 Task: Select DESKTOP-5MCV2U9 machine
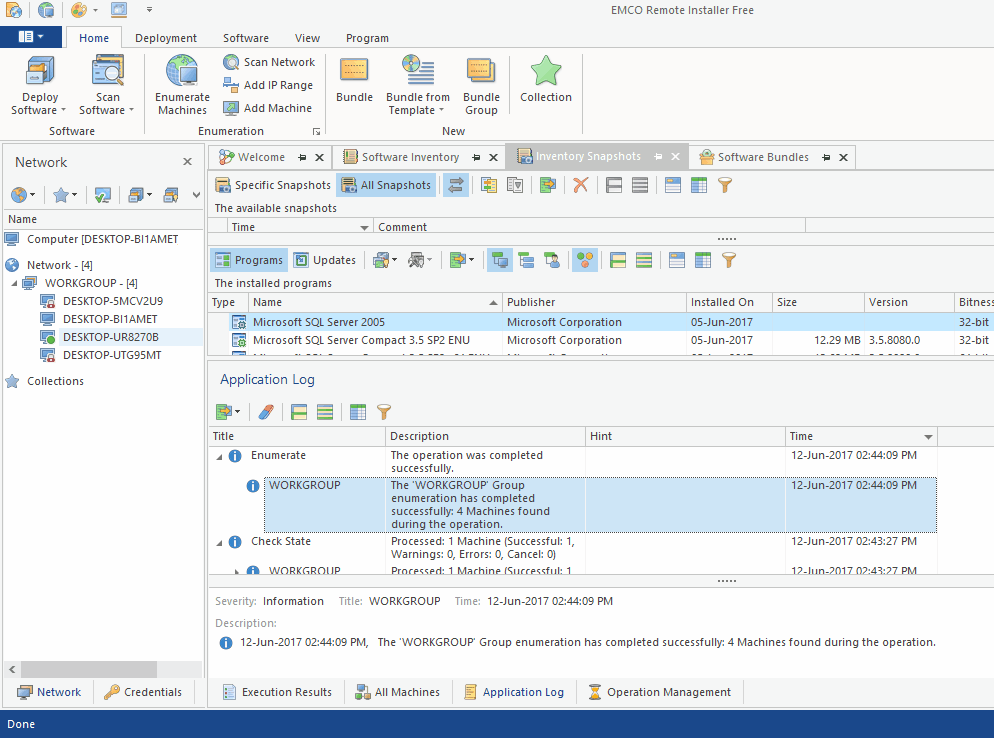[x=113, y=301]
